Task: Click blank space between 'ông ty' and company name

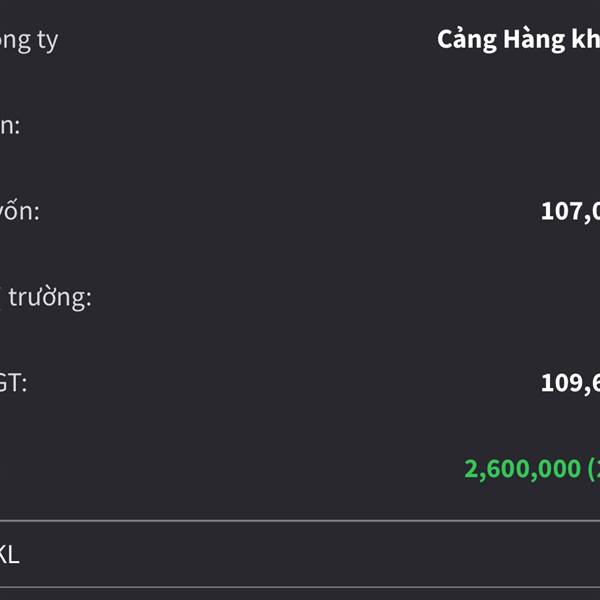Action: (250, 41)
